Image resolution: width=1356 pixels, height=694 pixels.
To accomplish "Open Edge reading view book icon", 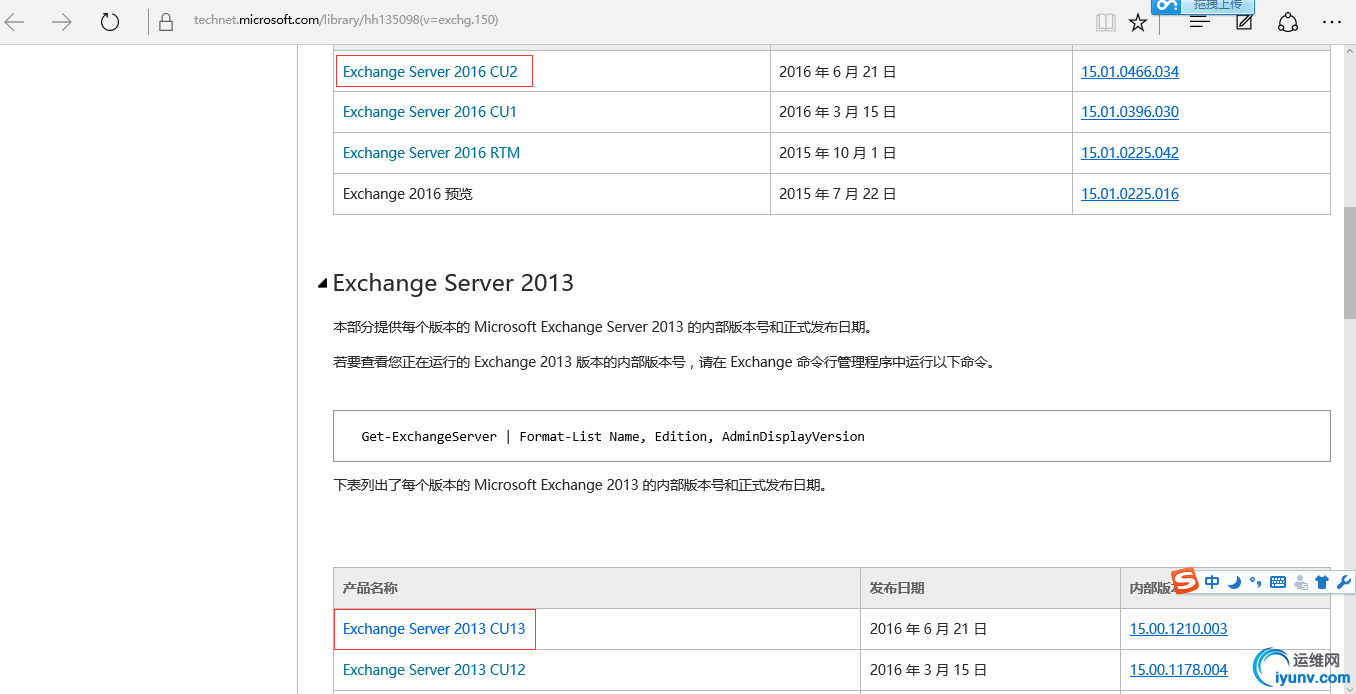I will 1105,22.
